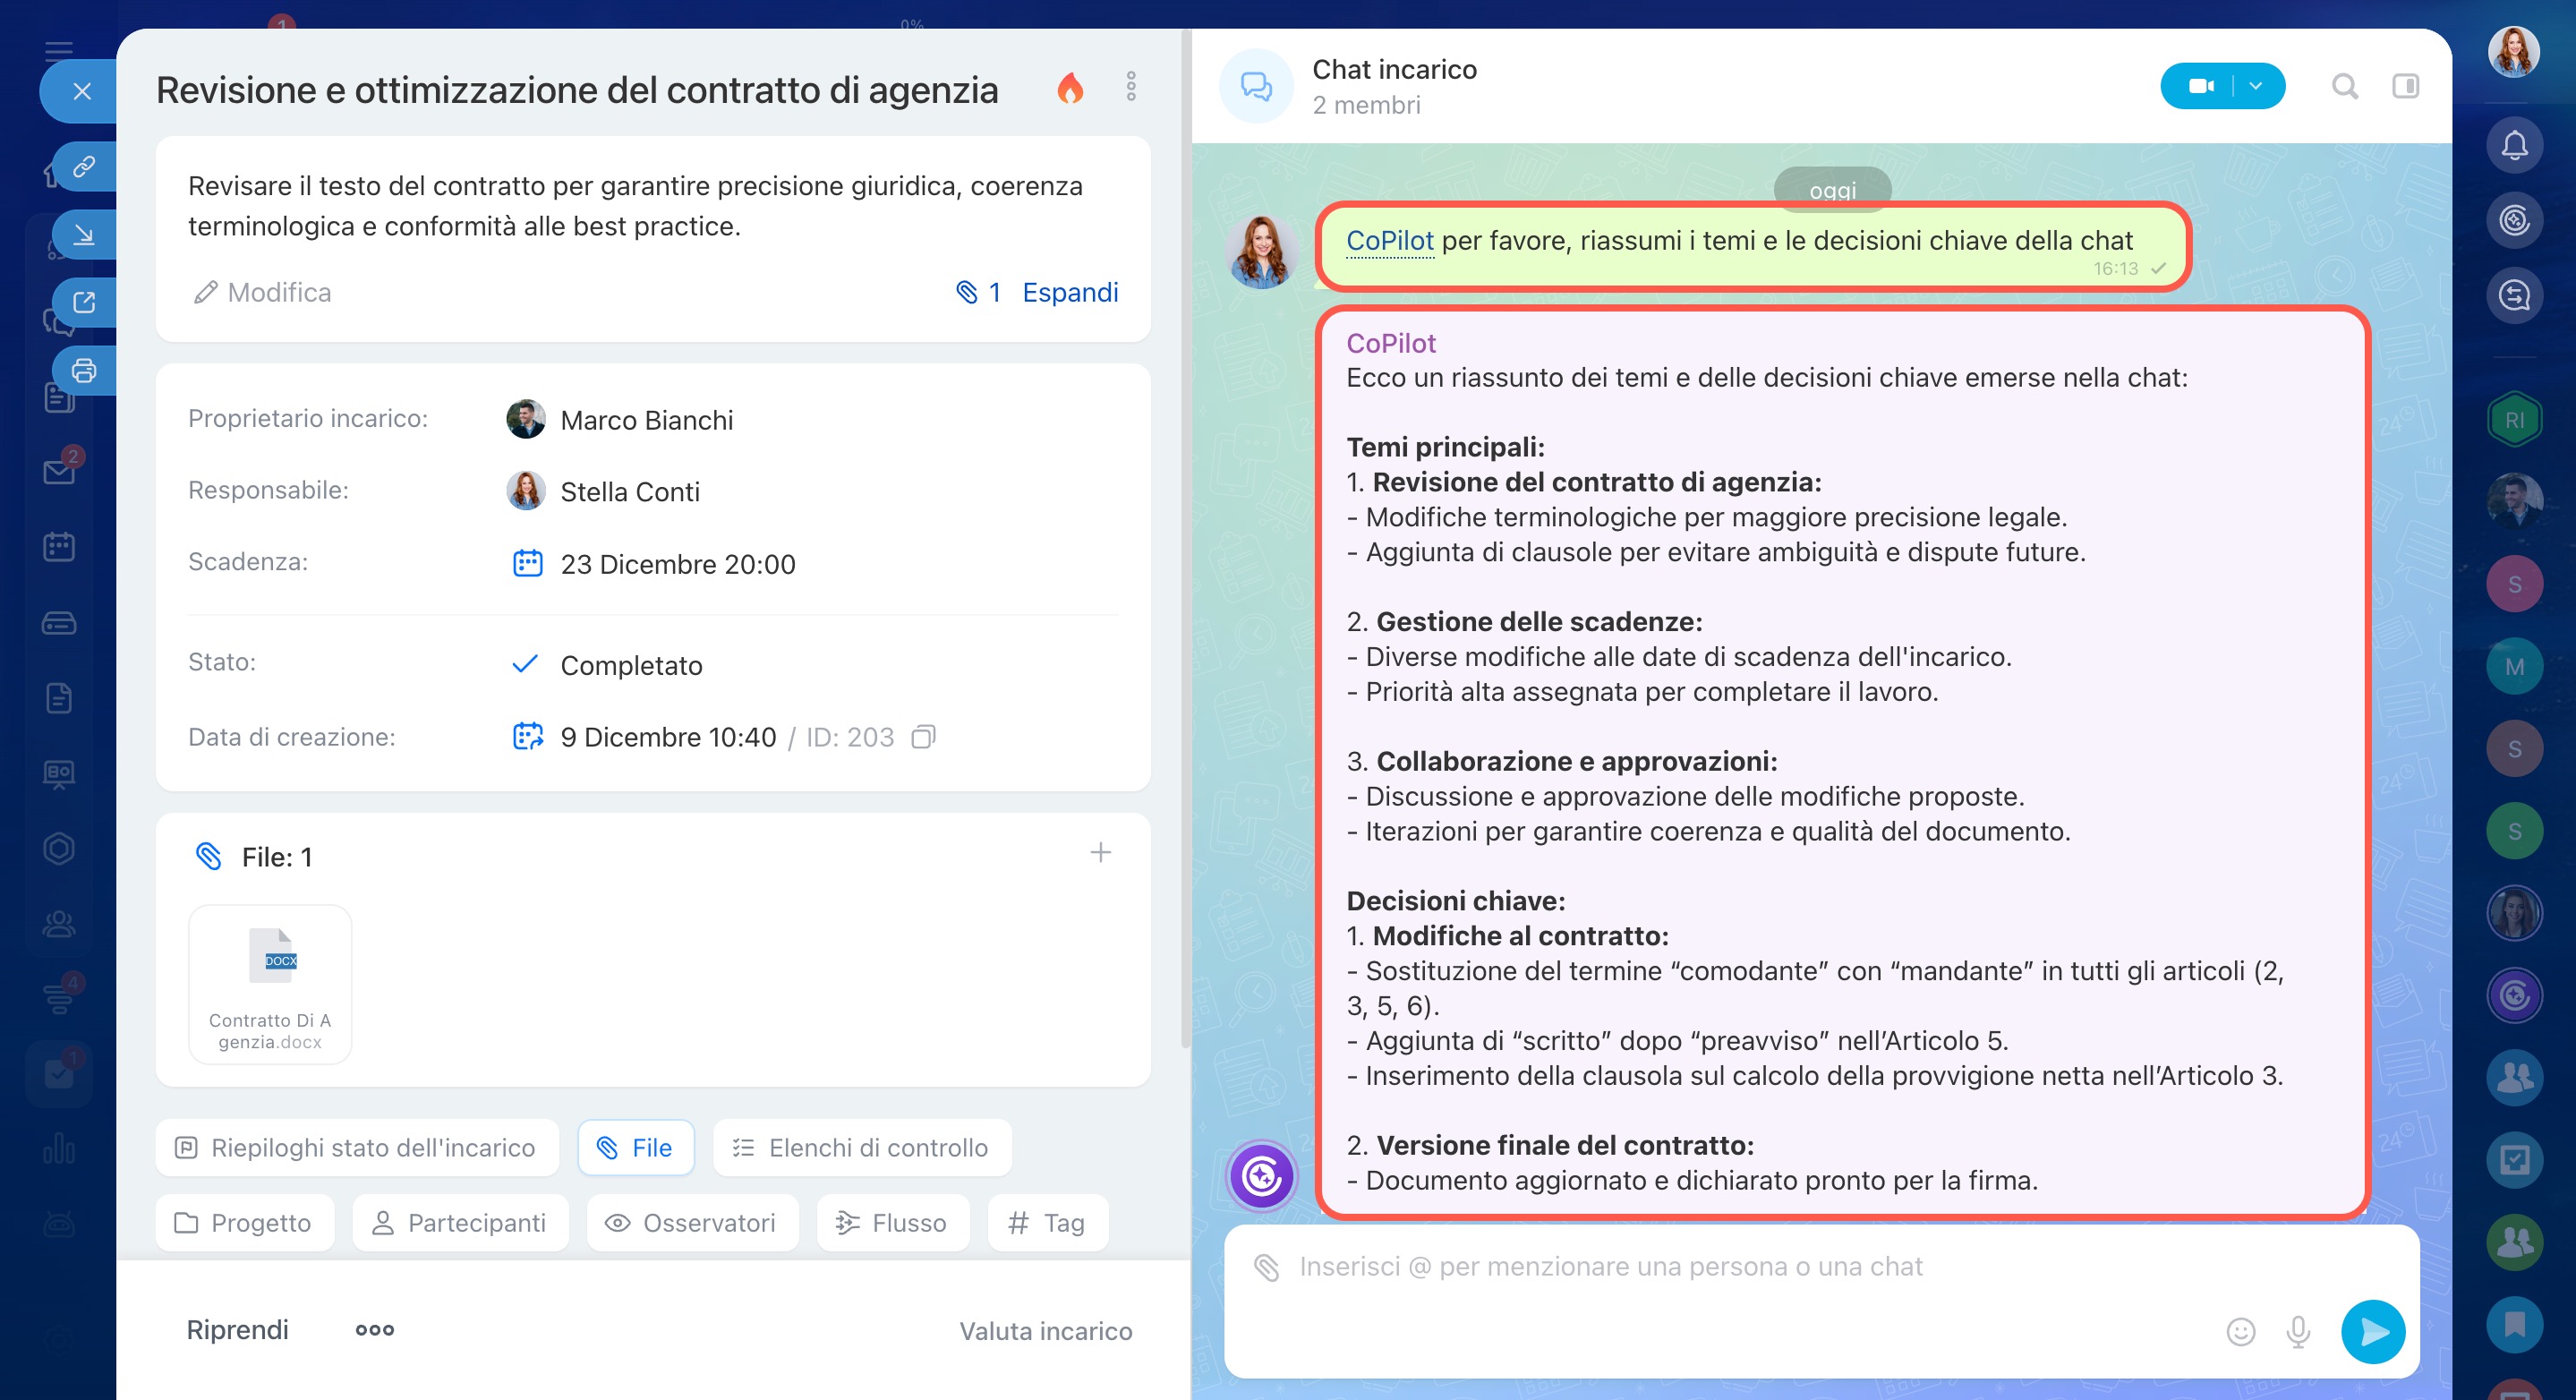Copy the task ID 203
The height and width of the screenshot is (1400, 2576).
(923, 737)
